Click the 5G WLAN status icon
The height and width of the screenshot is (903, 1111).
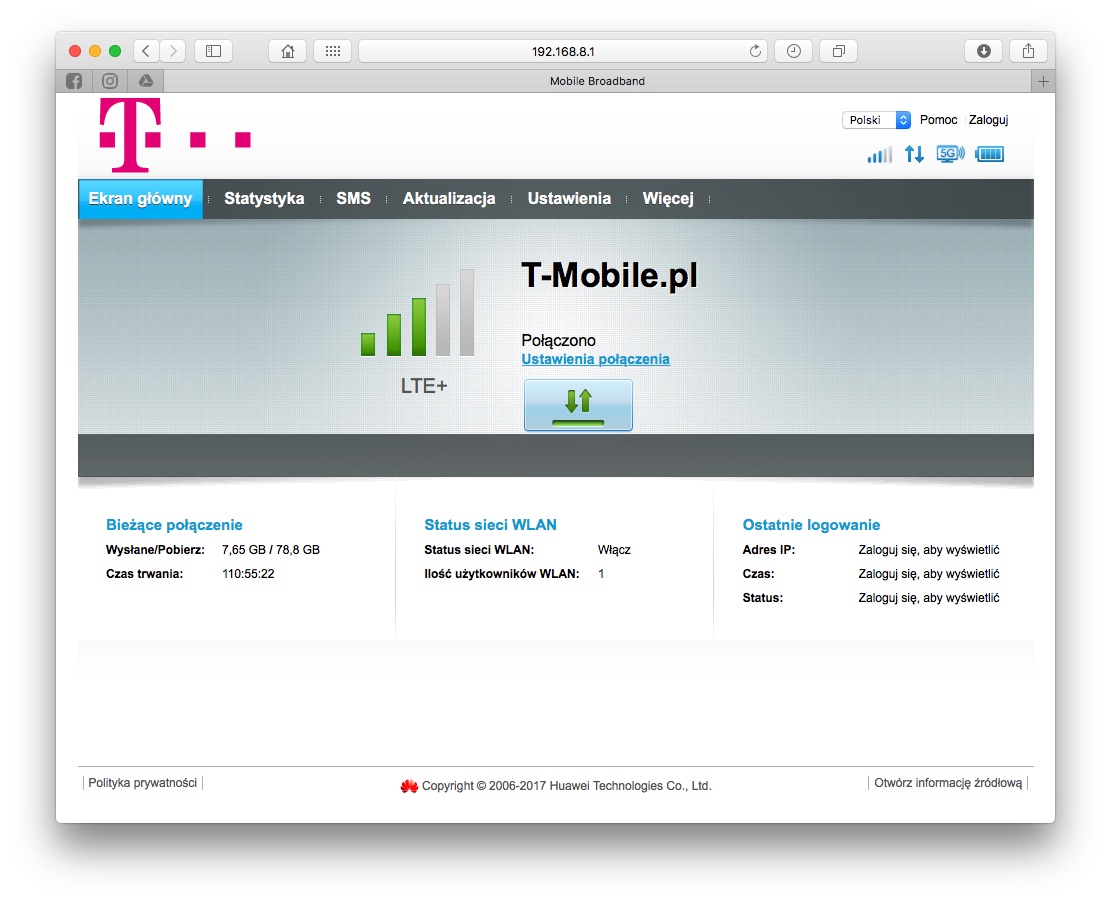(950, 154)
